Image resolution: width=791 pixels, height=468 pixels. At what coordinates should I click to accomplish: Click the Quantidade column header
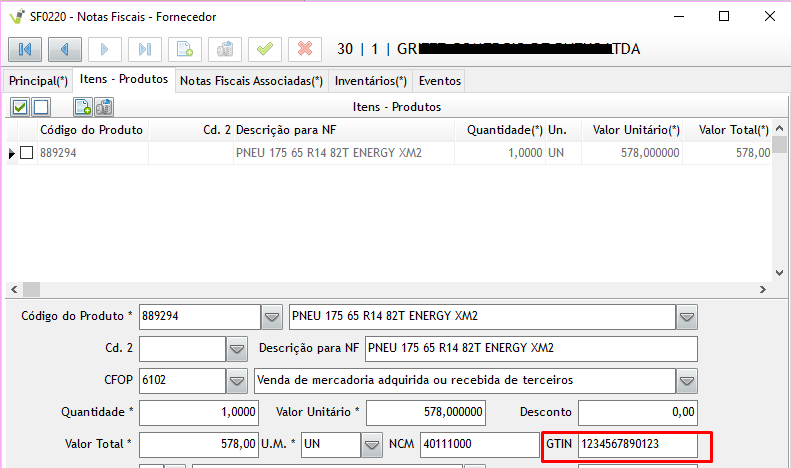coord(504,130)
